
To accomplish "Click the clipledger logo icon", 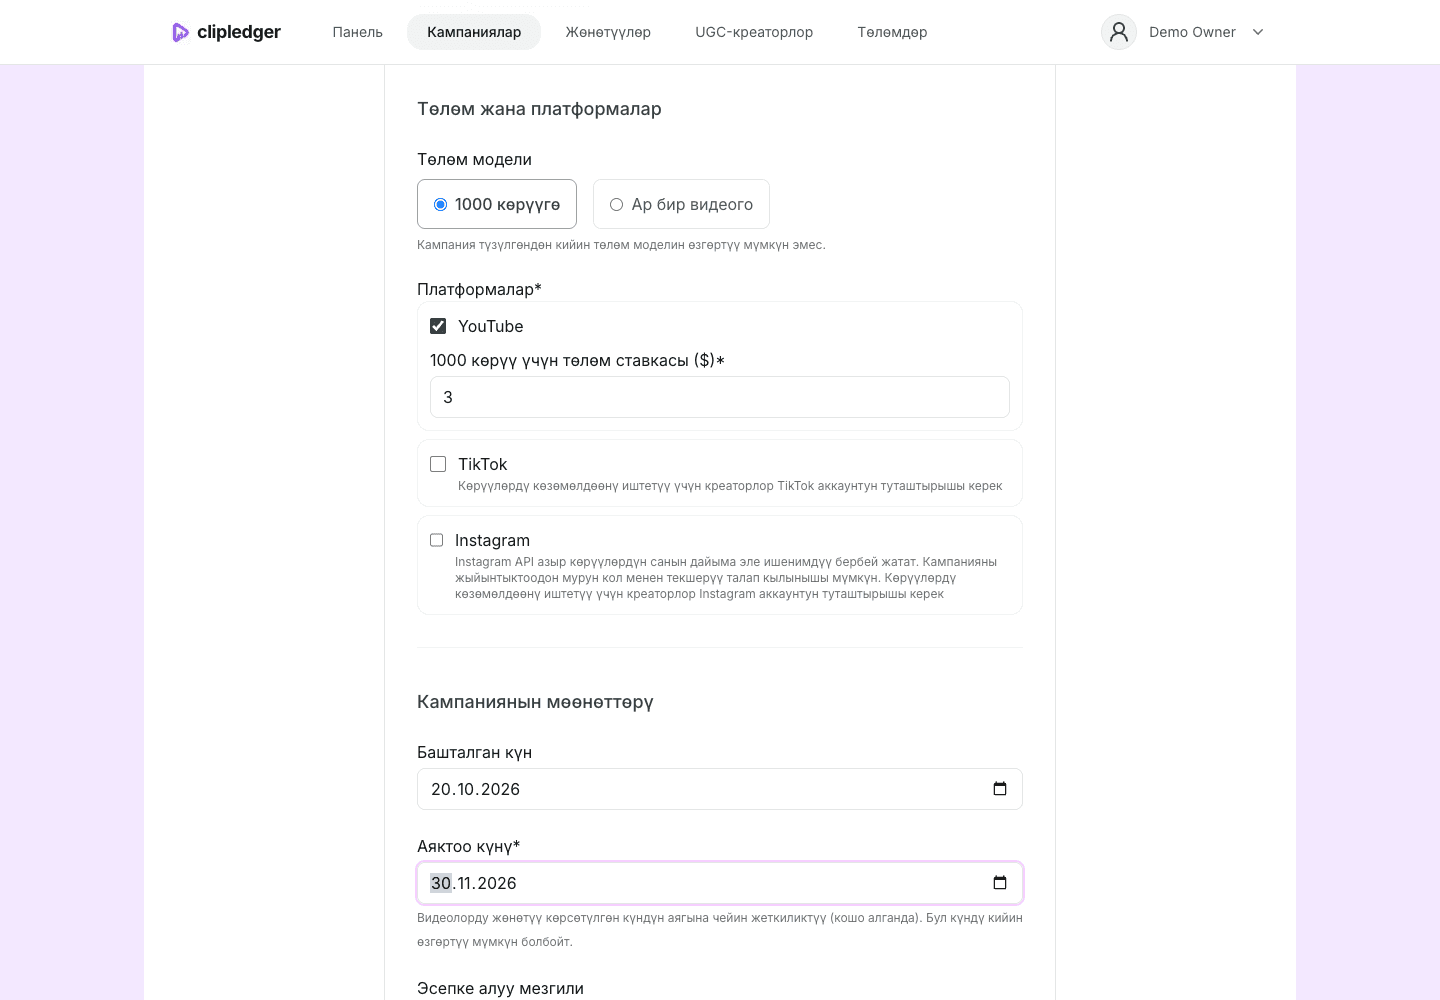I will point(180,32).
